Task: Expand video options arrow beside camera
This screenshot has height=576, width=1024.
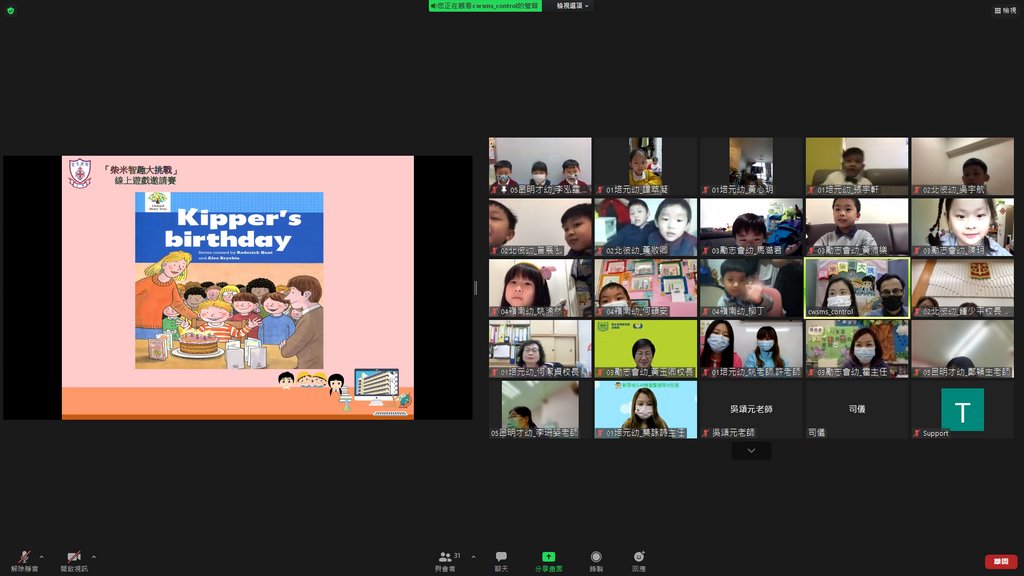Action: [94, 556]
